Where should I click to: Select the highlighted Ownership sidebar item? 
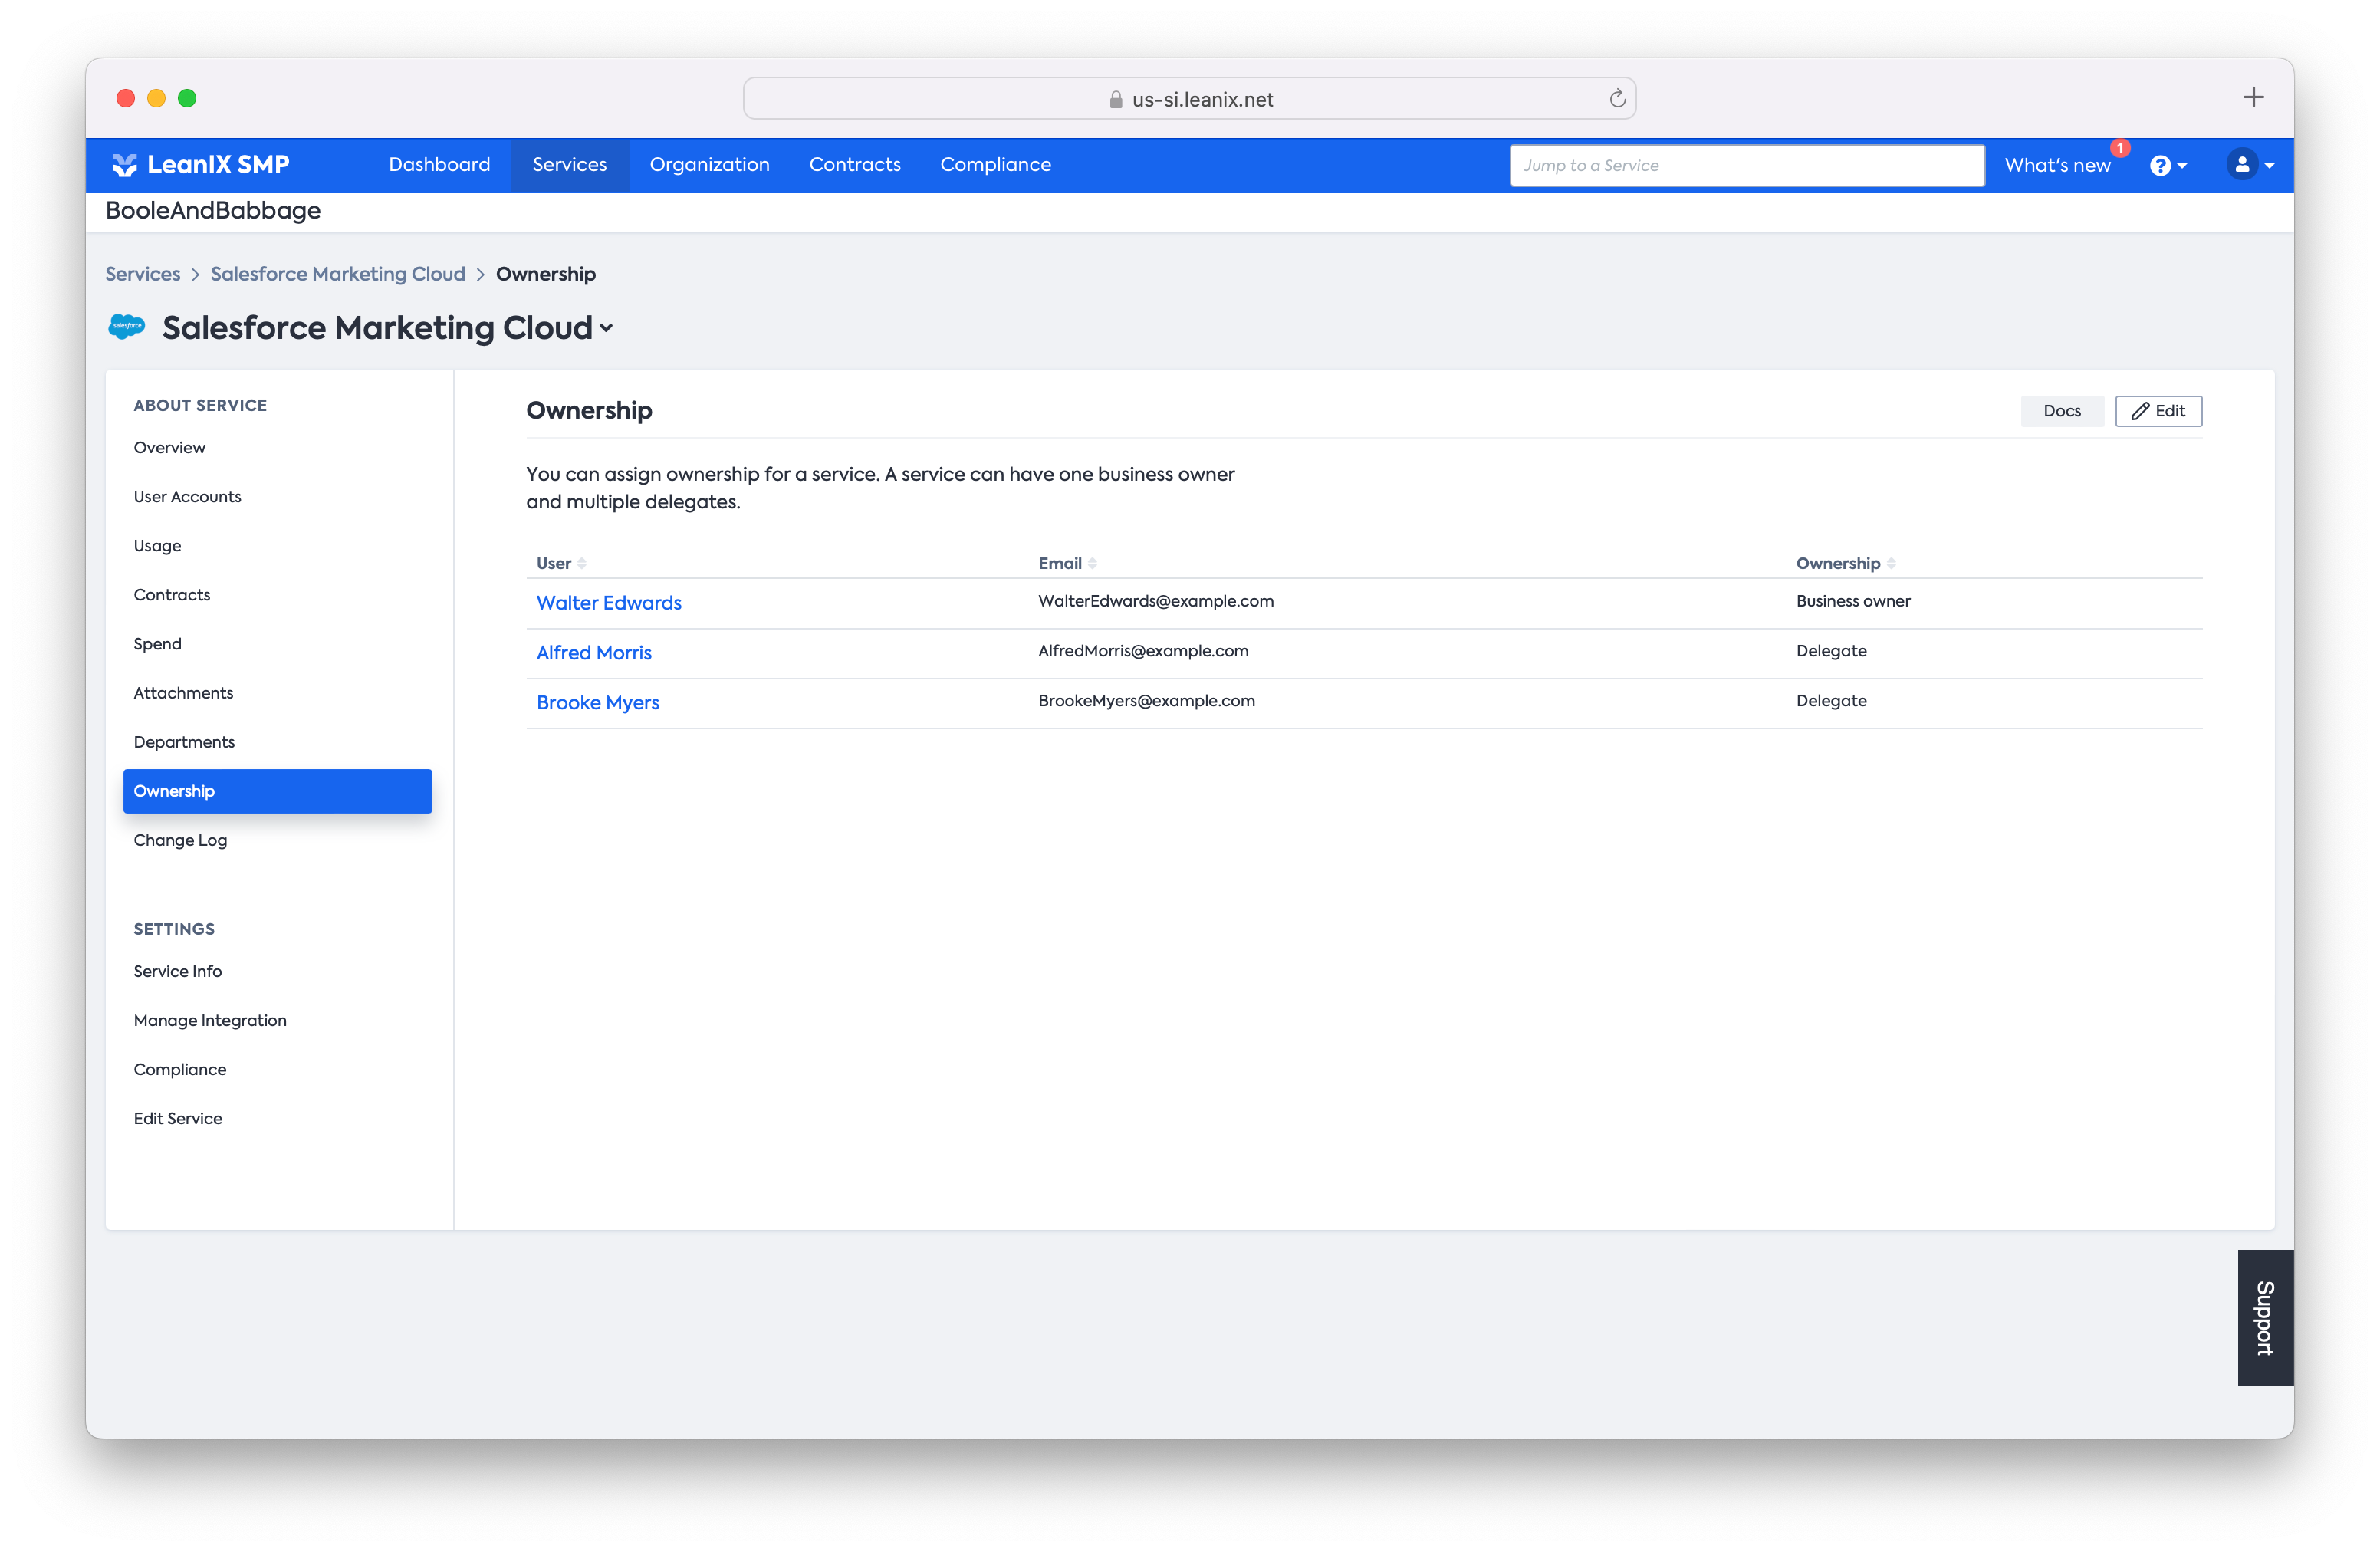point(277,791)
